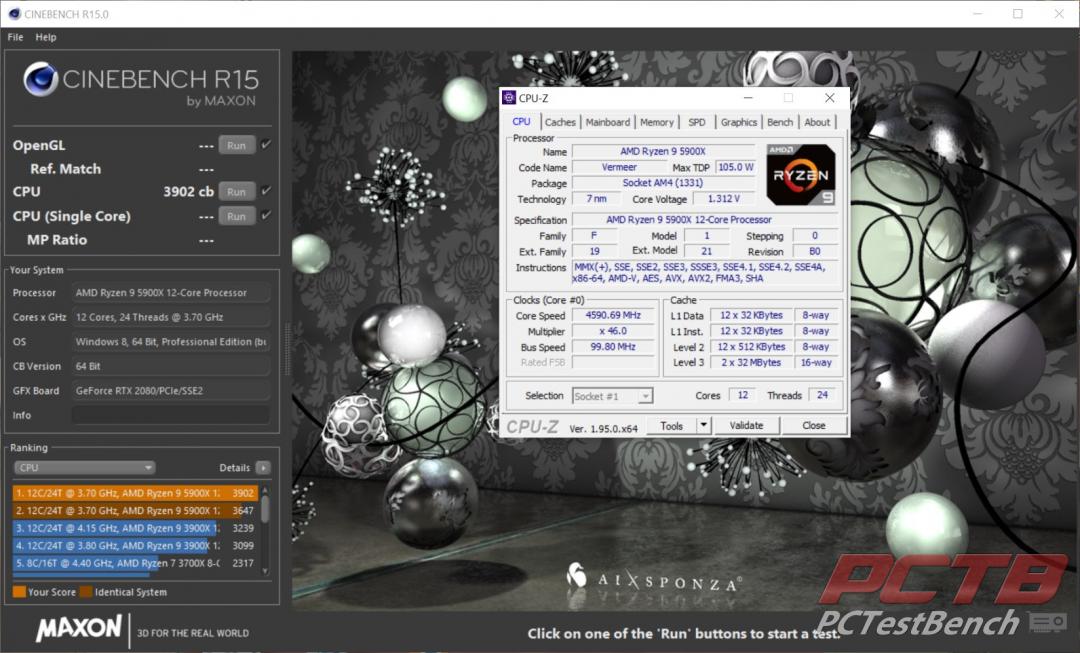Click the Code Name field Vermeer

pyautogui.click(x=619, y=167)
